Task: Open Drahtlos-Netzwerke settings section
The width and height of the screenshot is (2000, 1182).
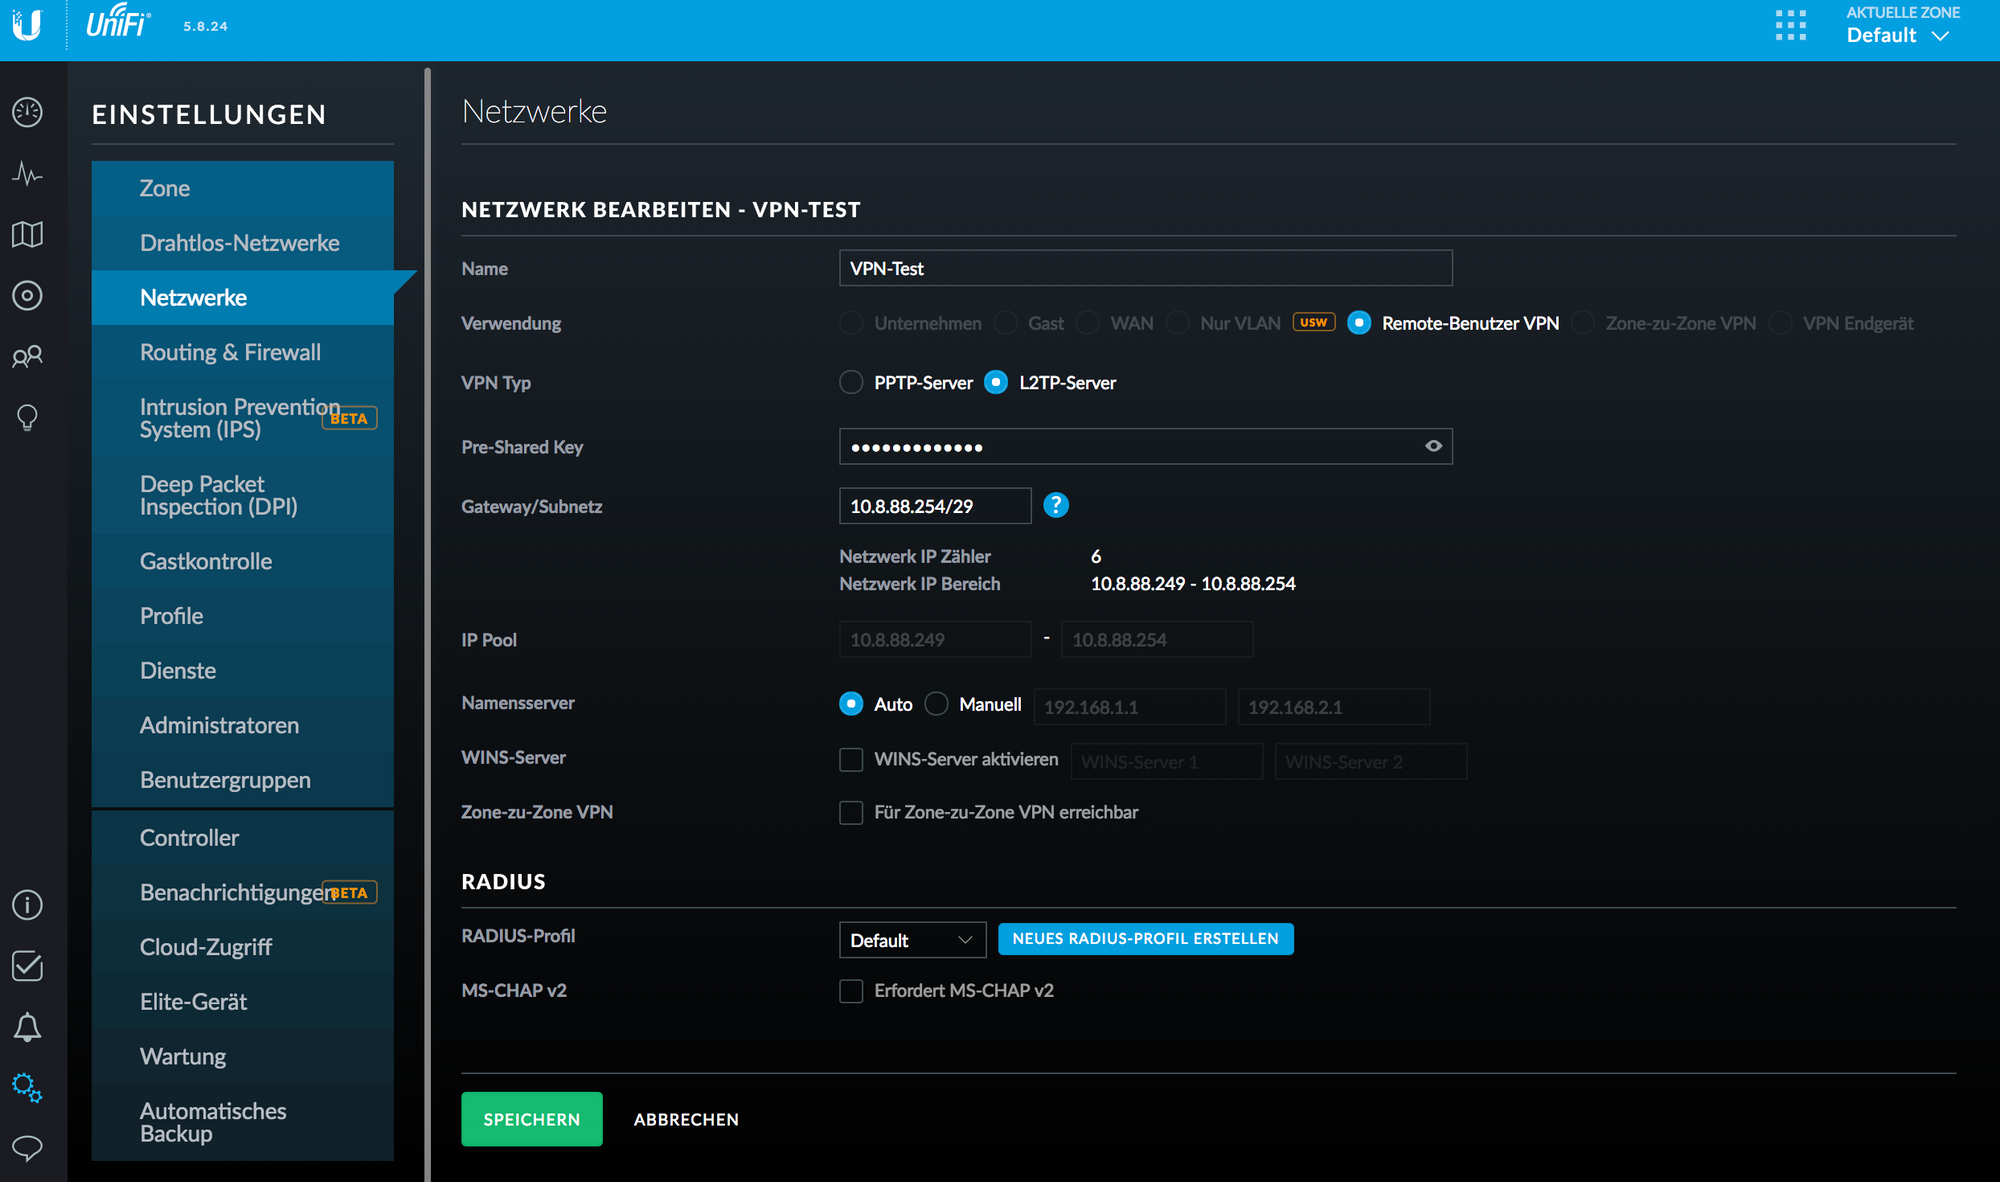Action: [x=239, y=243]
